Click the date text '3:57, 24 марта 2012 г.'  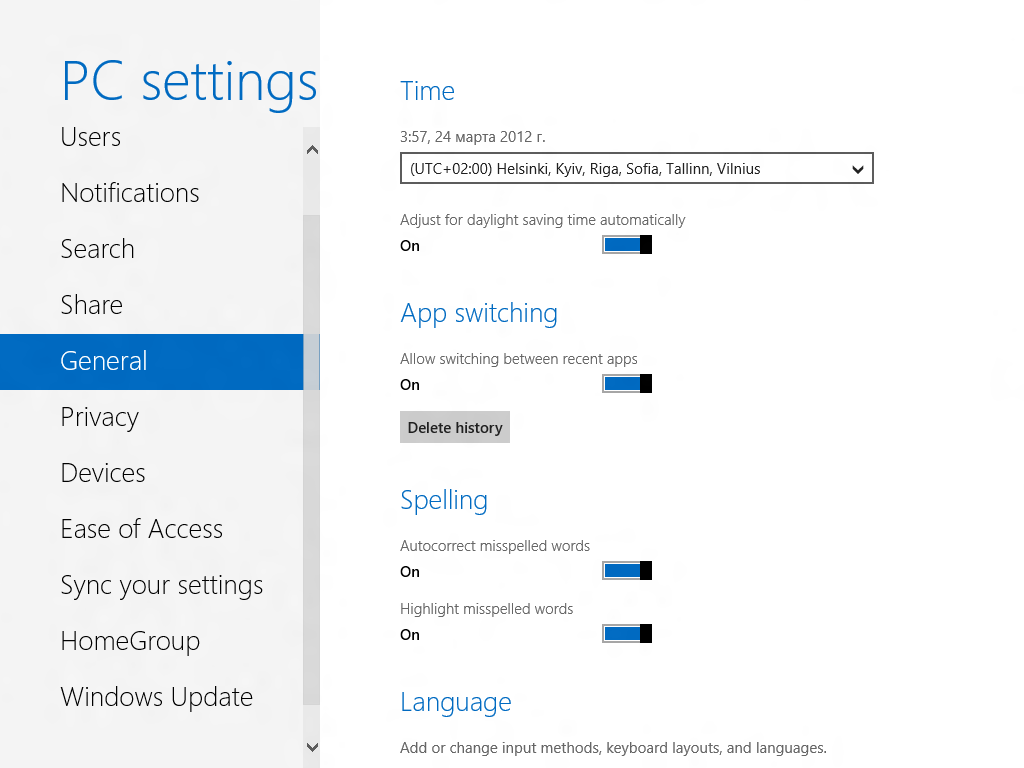(x=473, y=137)
